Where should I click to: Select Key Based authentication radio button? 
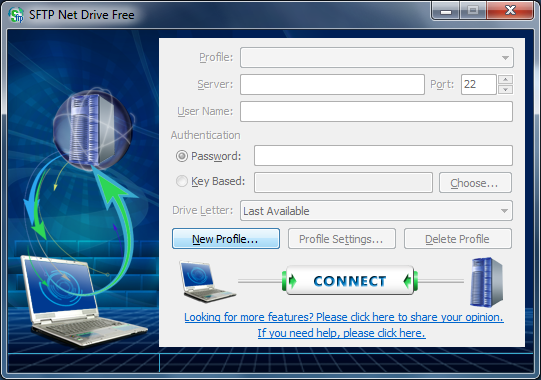click(x=182, y=181)
